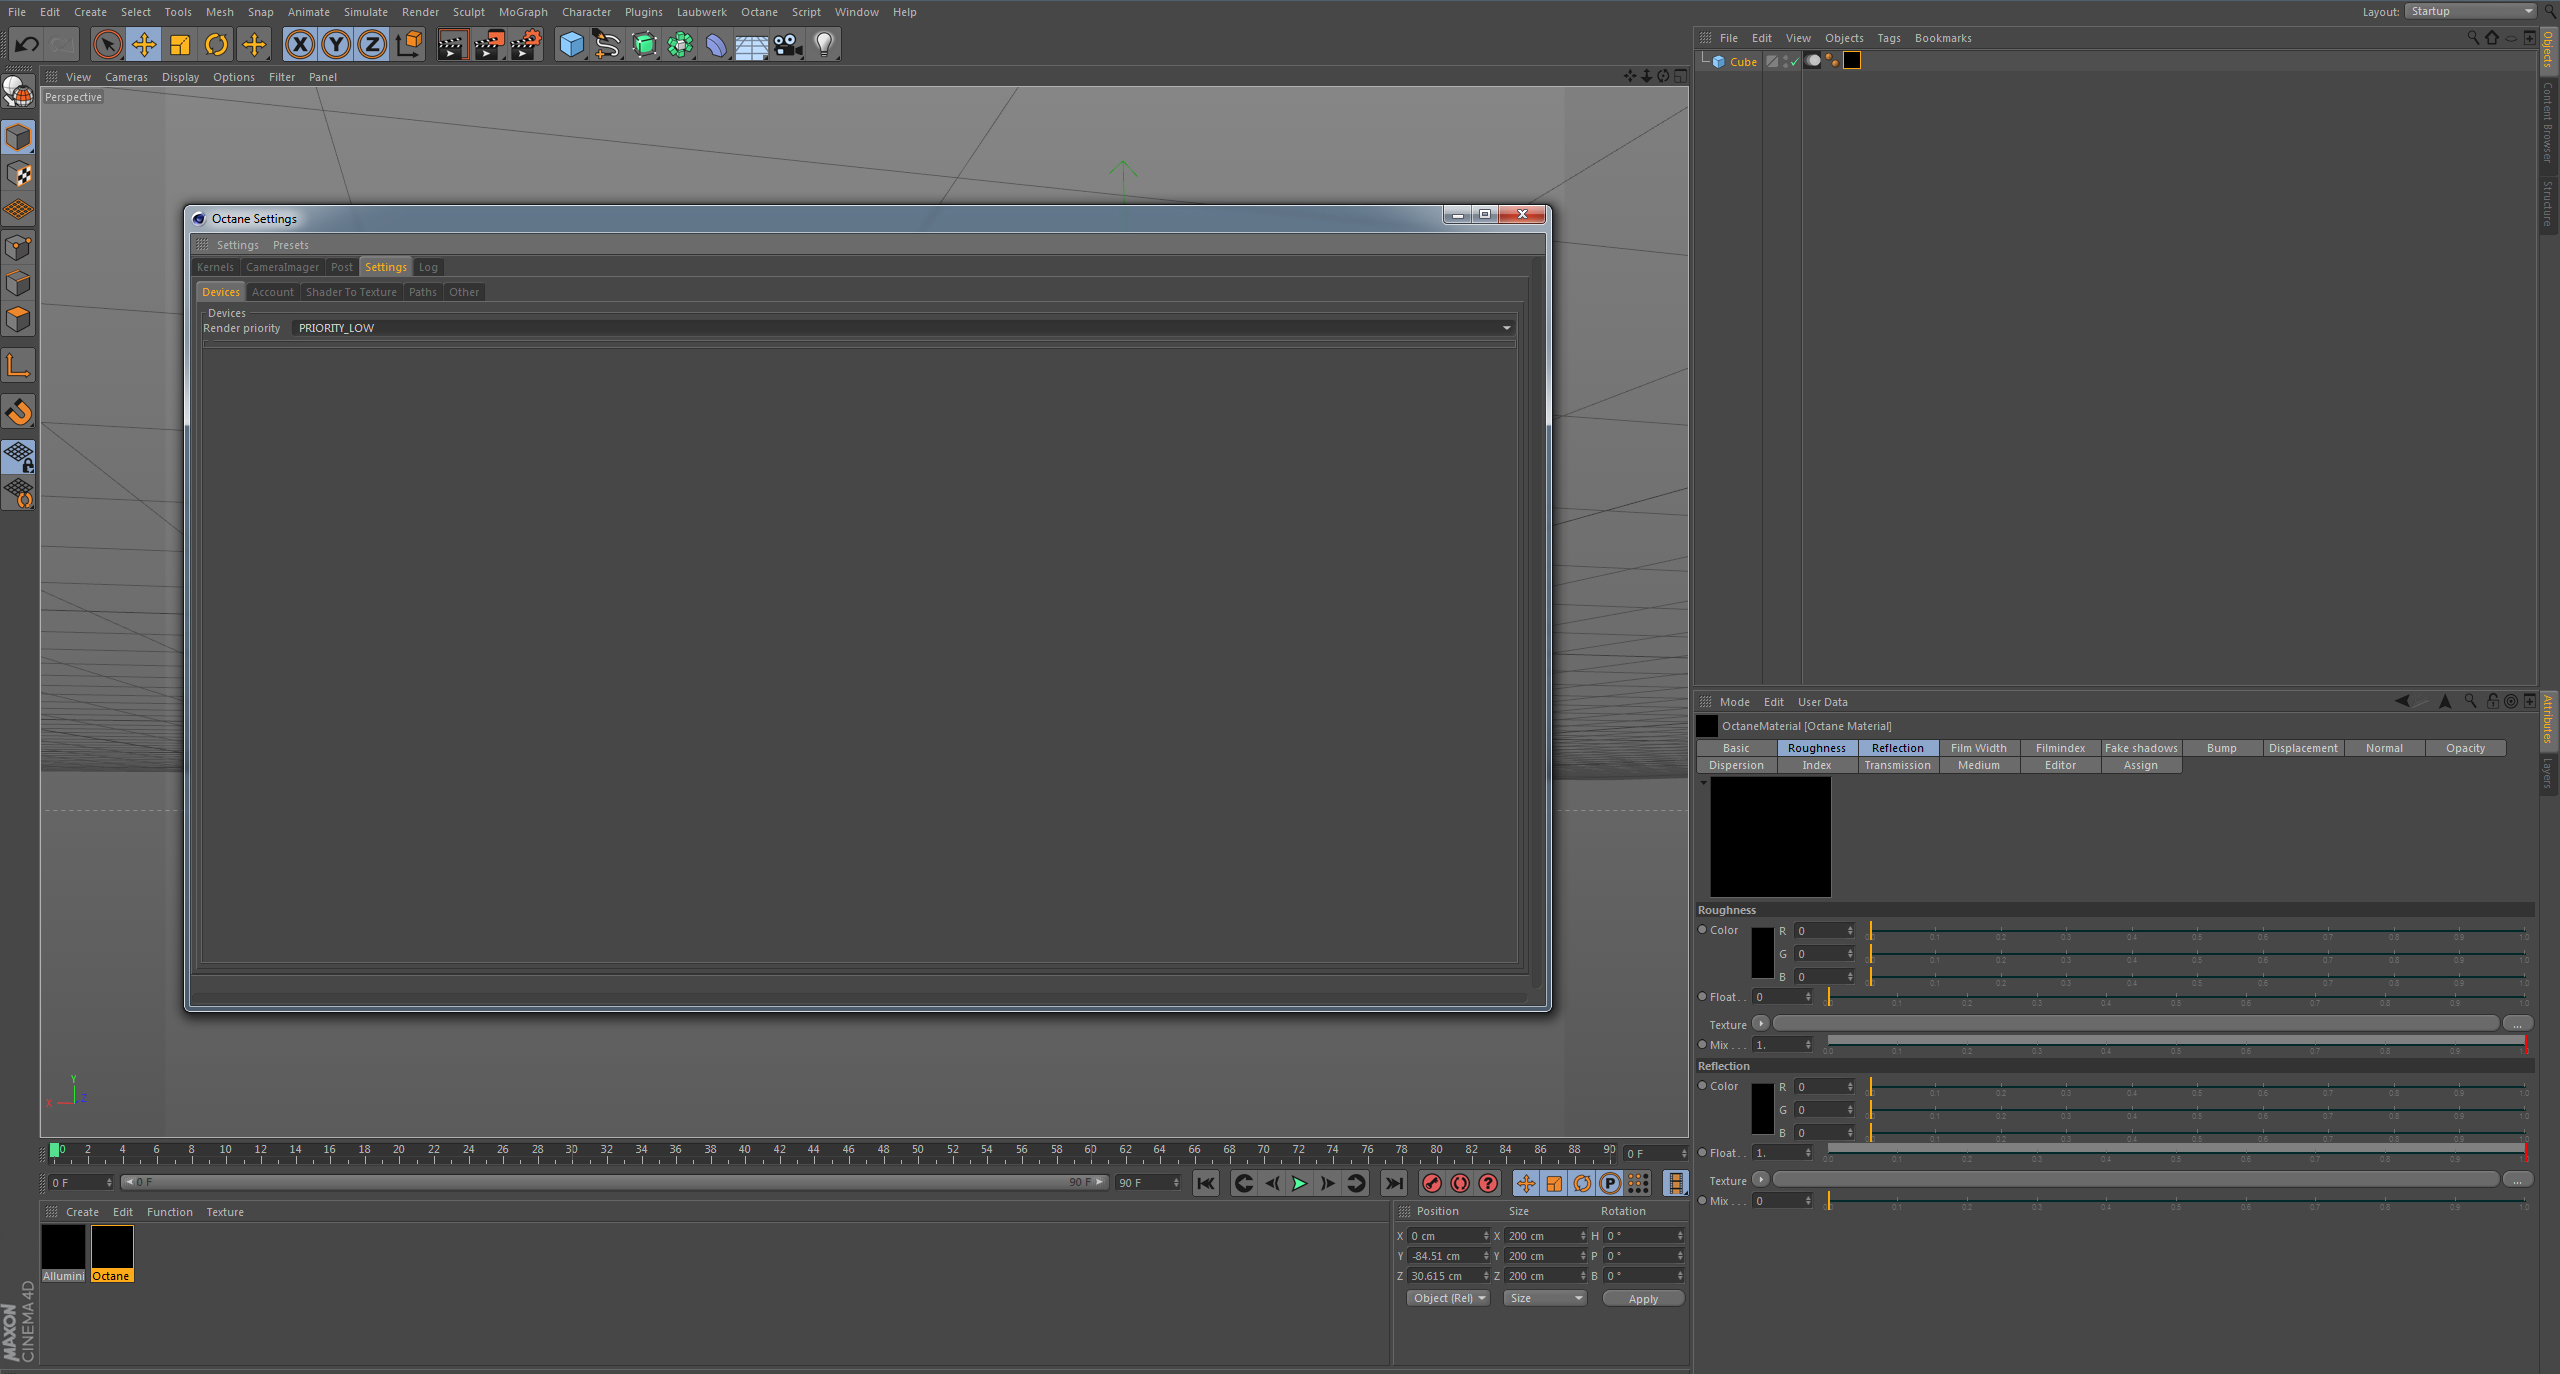
Task: Select the Rotate tool
Action: point(216,45)
